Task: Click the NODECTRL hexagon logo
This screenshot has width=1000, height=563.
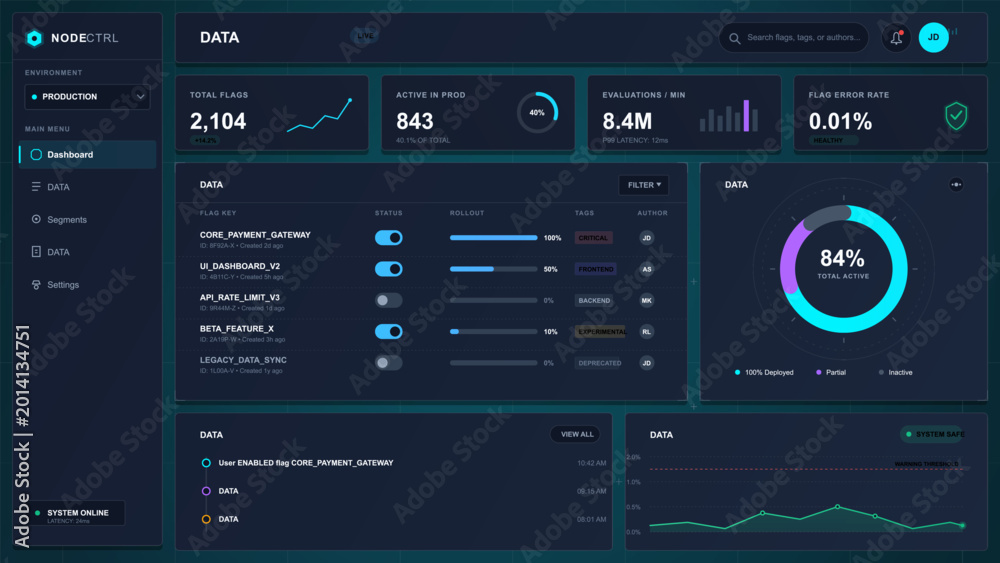Action: 34,38
